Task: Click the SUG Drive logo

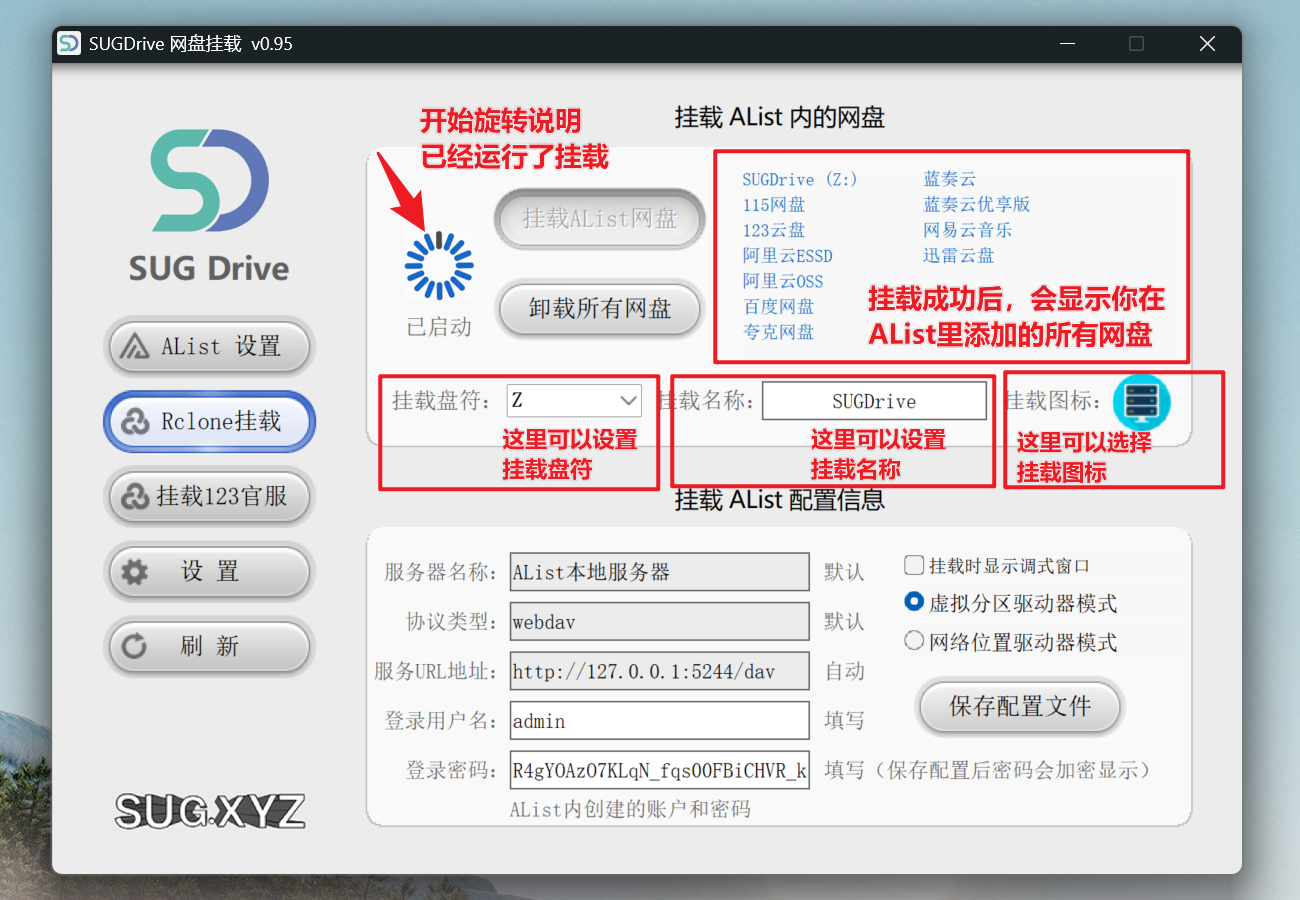Action: (209, 205)
